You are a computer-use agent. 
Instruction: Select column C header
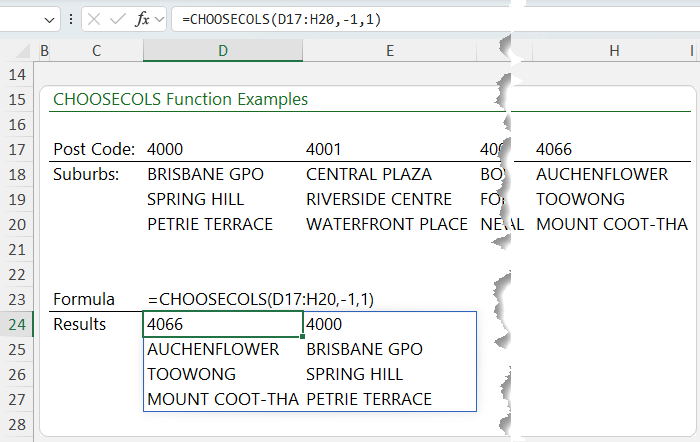coord(96,50)
